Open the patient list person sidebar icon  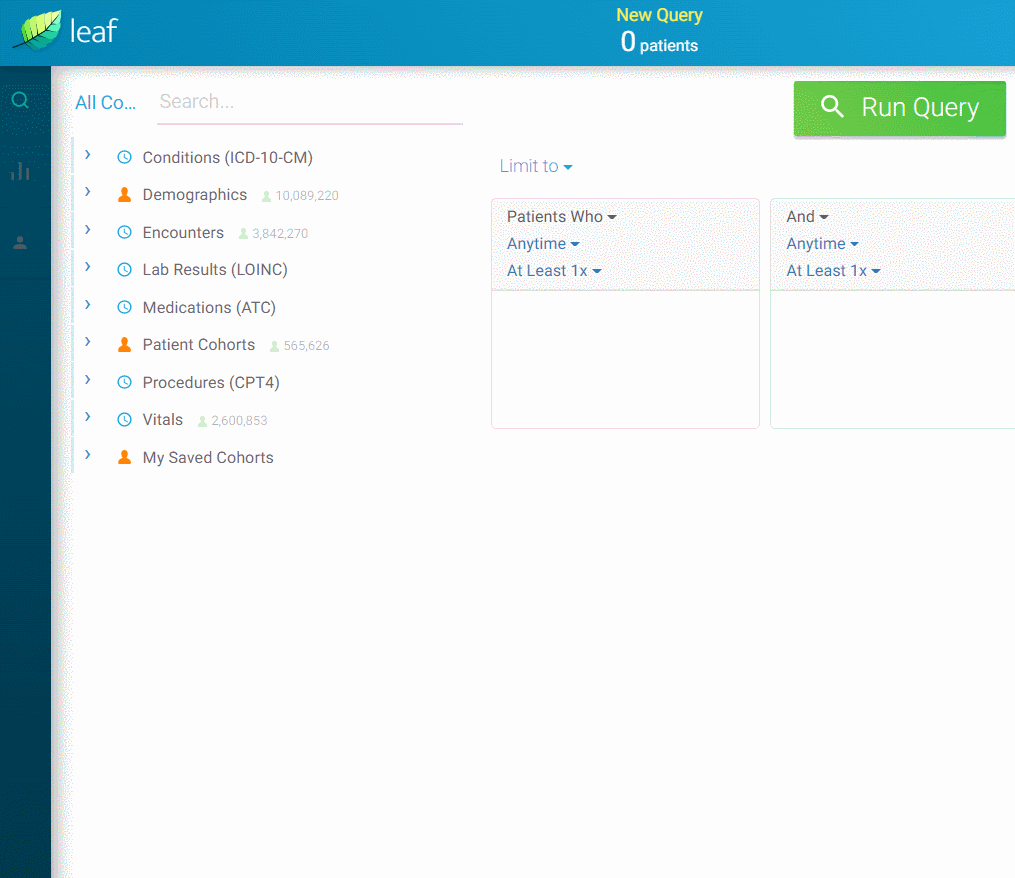point(20,242)
